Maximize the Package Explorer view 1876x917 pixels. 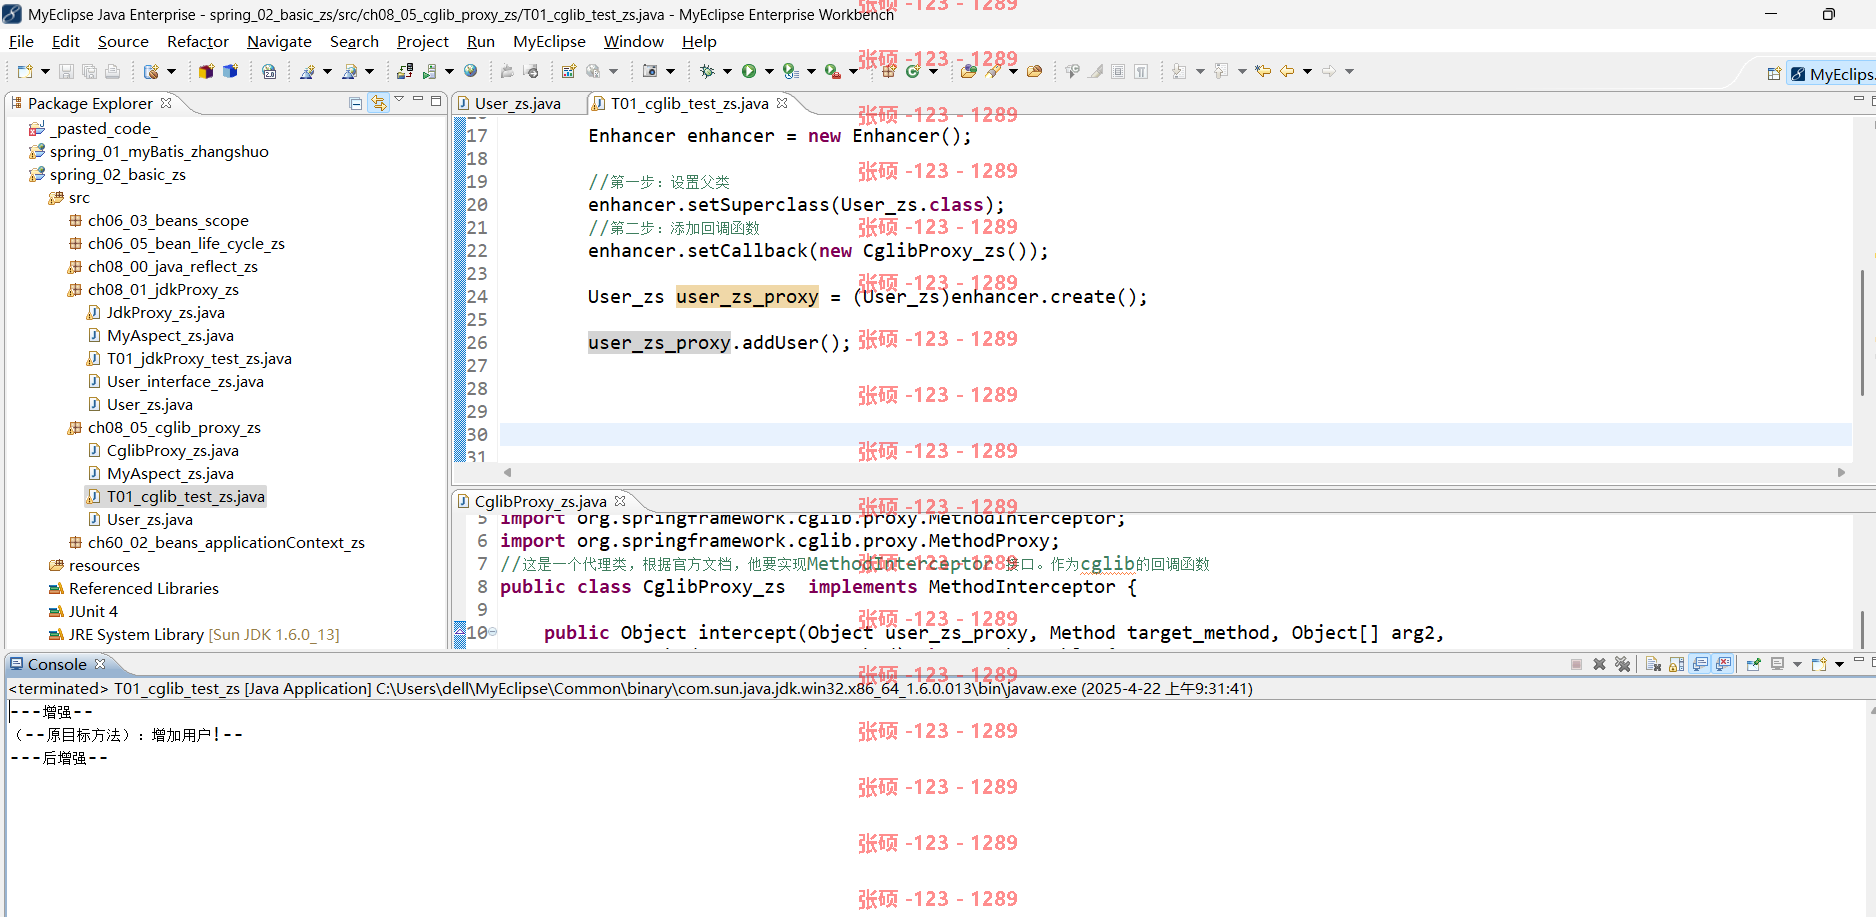[x=437, y=100]
